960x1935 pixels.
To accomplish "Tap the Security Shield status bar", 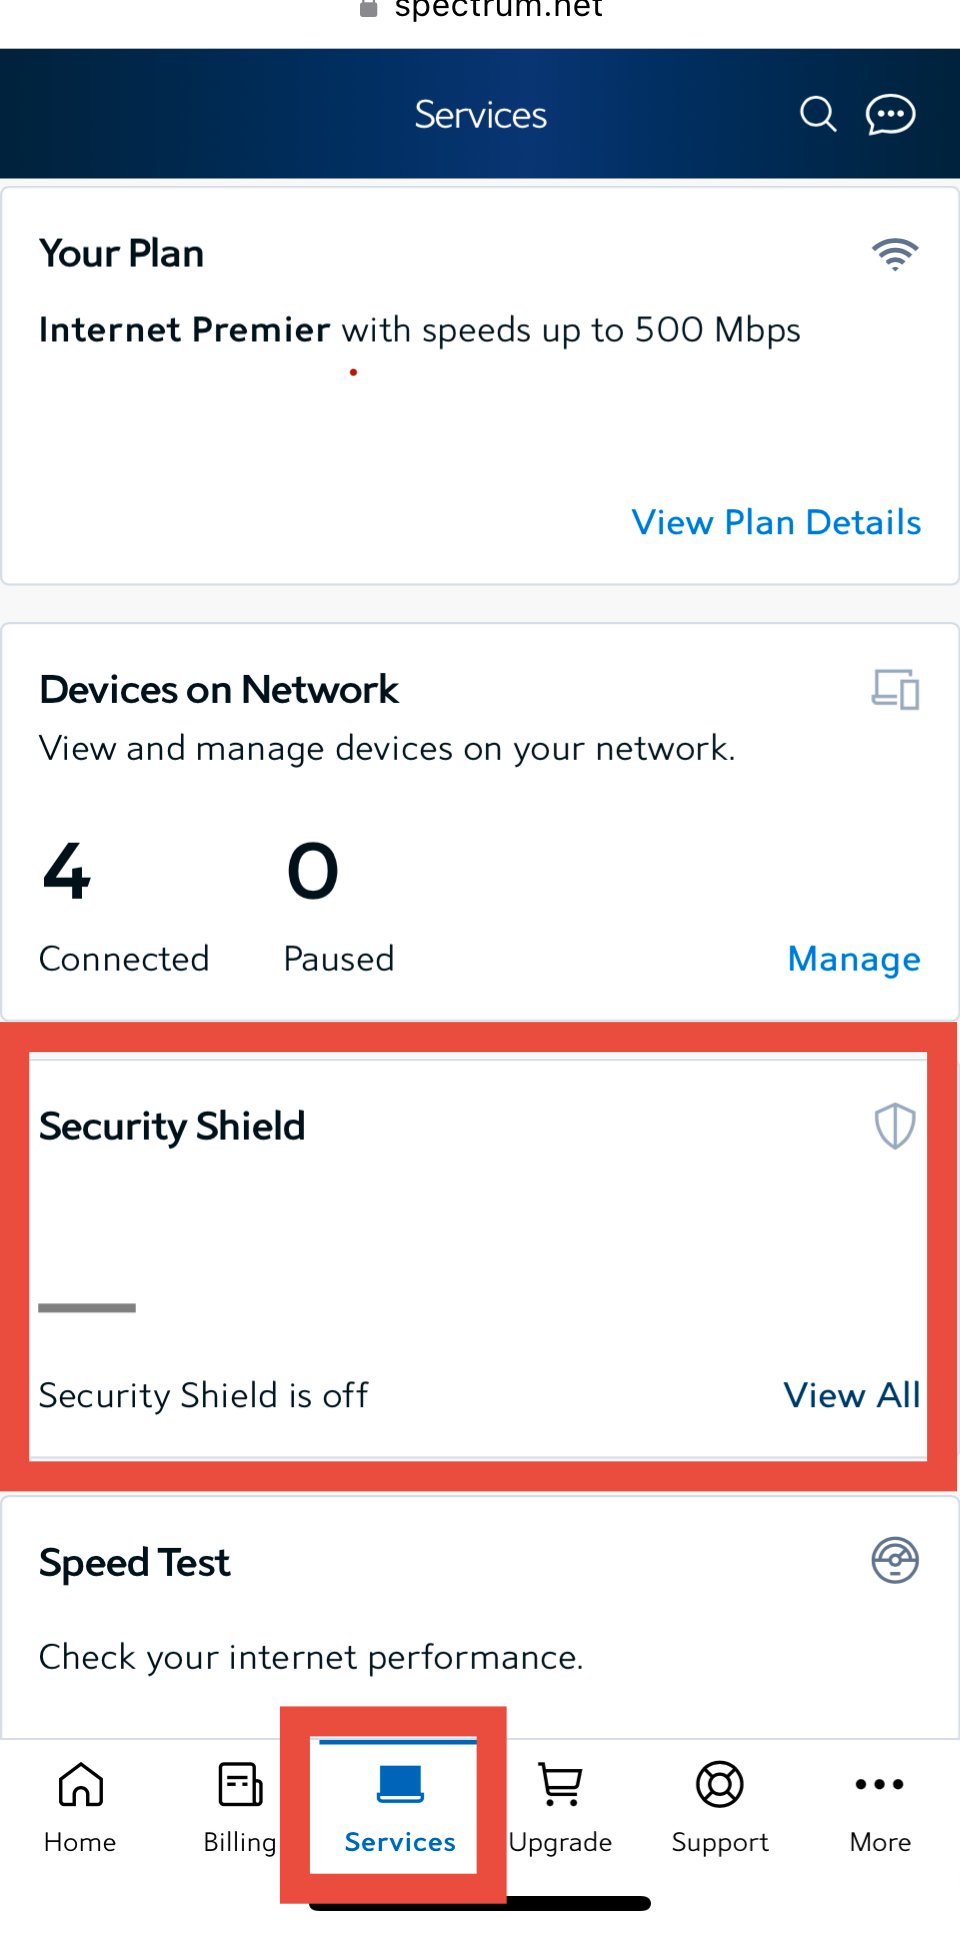I will [x=87, y=1308].
